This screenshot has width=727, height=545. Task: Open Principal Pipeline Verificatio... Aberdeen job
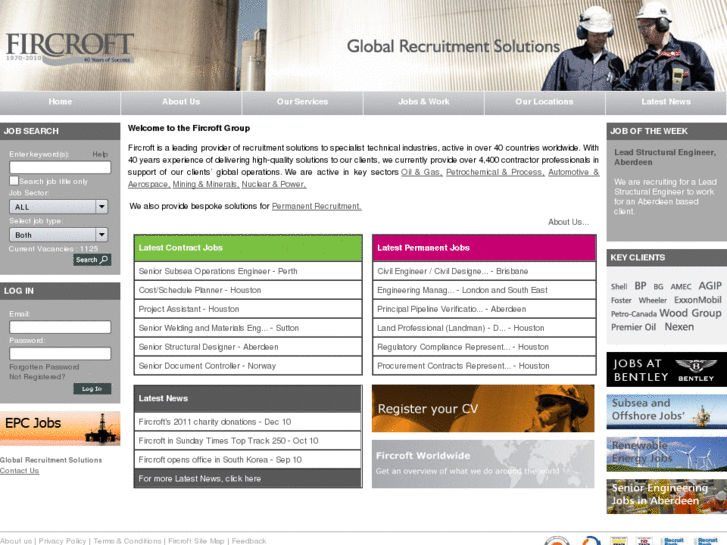484,309
